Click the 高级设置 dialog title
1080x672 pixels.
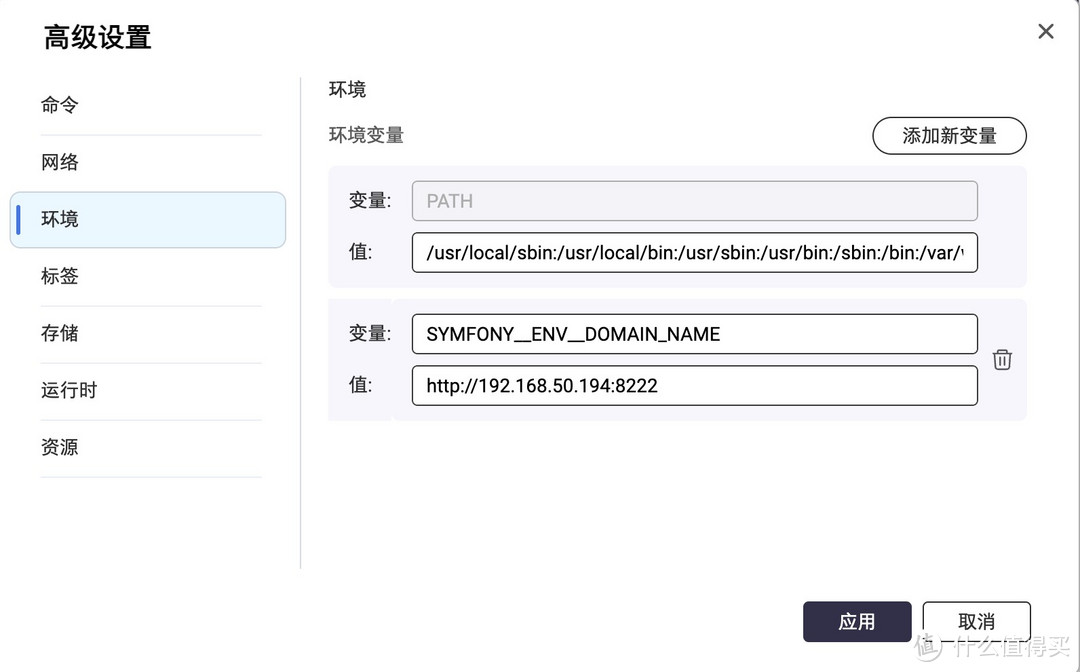click(97, 38)
